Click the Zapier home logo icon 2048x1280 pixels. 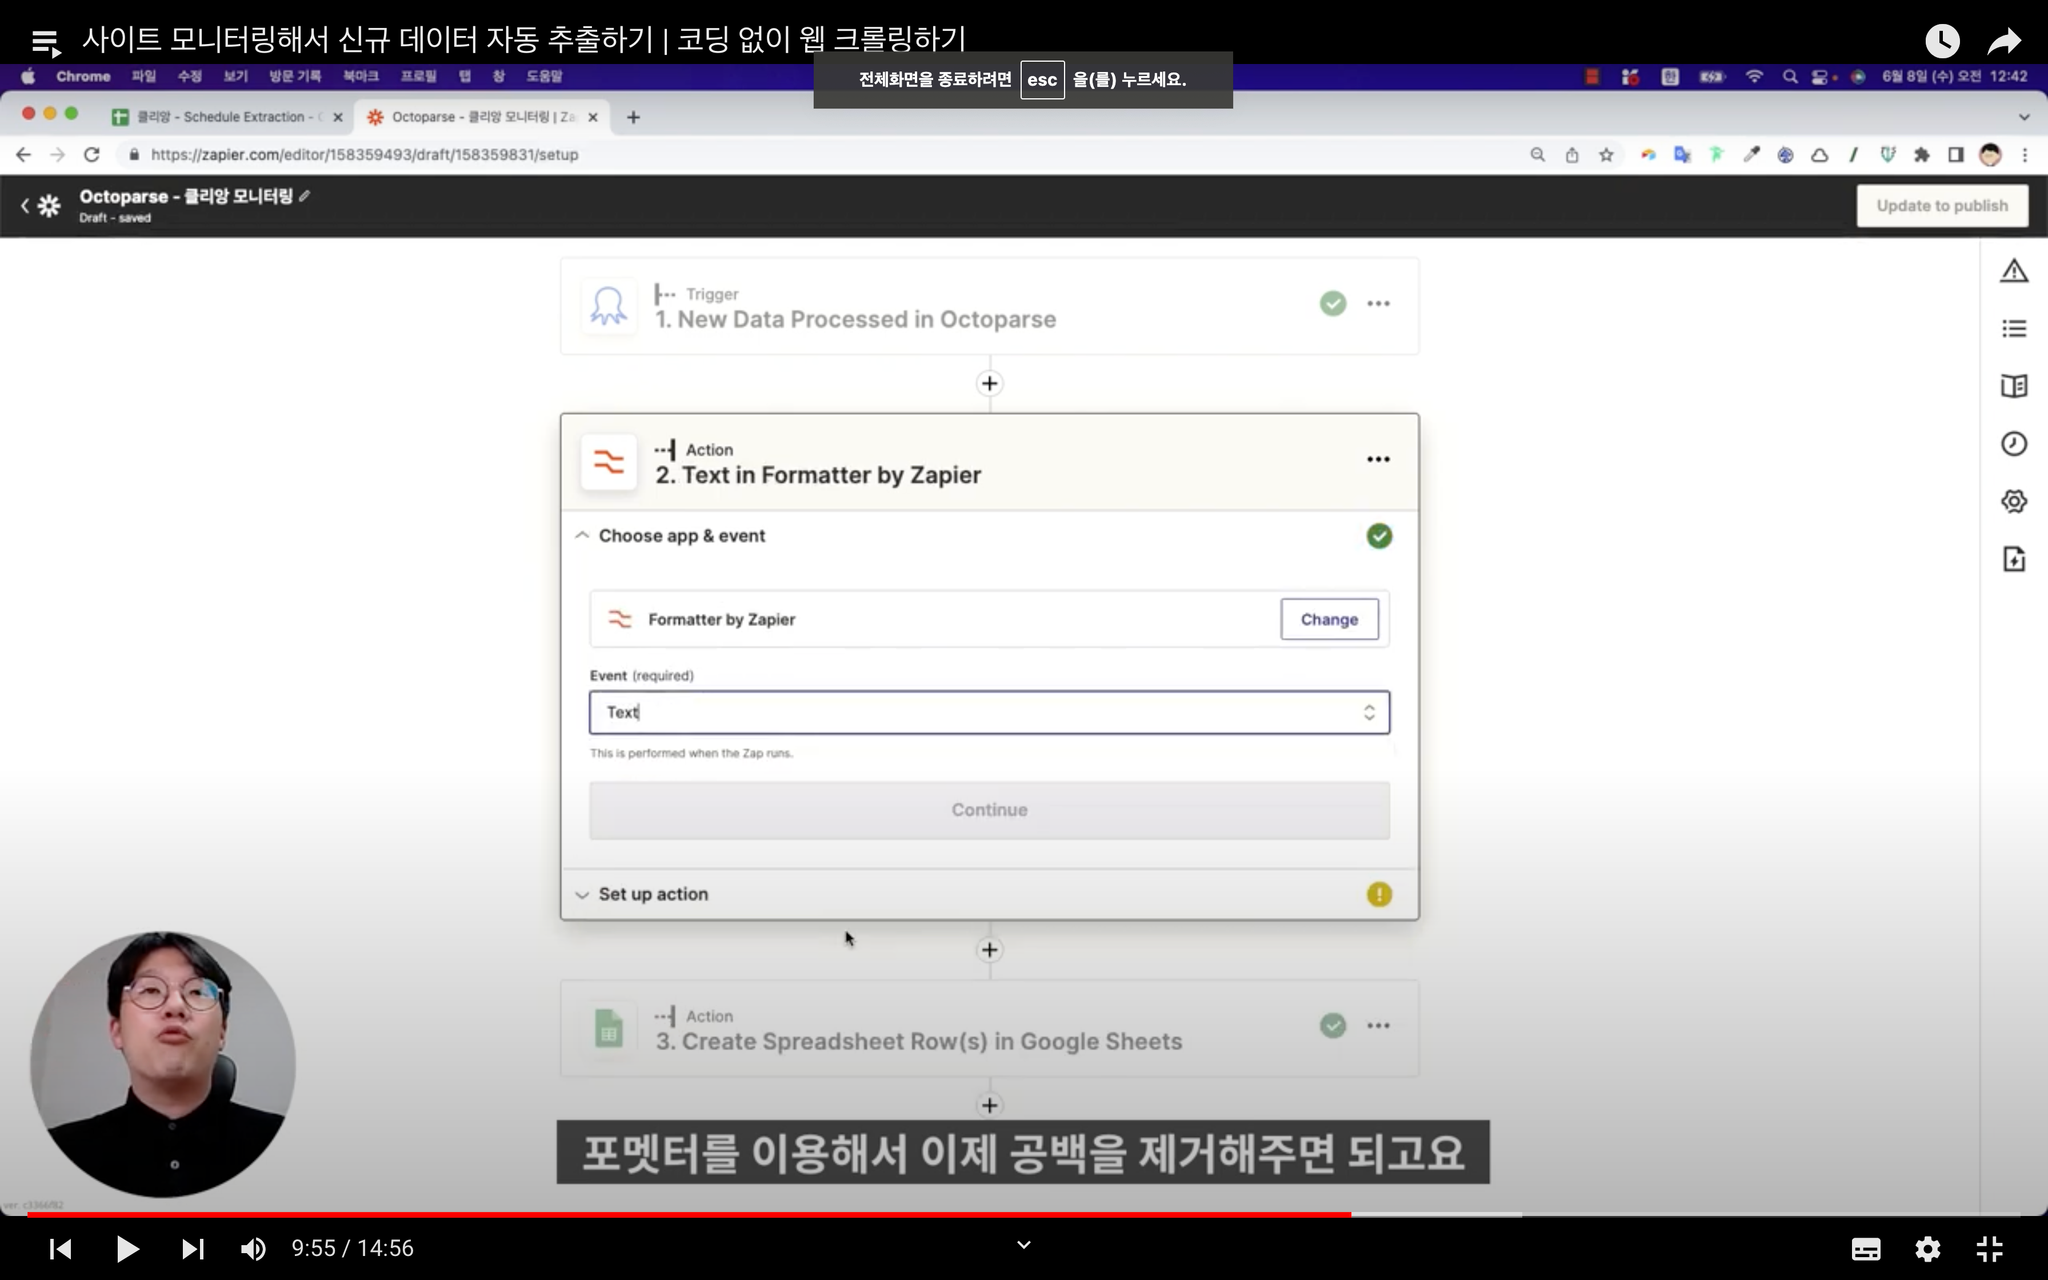coord(49,206)
